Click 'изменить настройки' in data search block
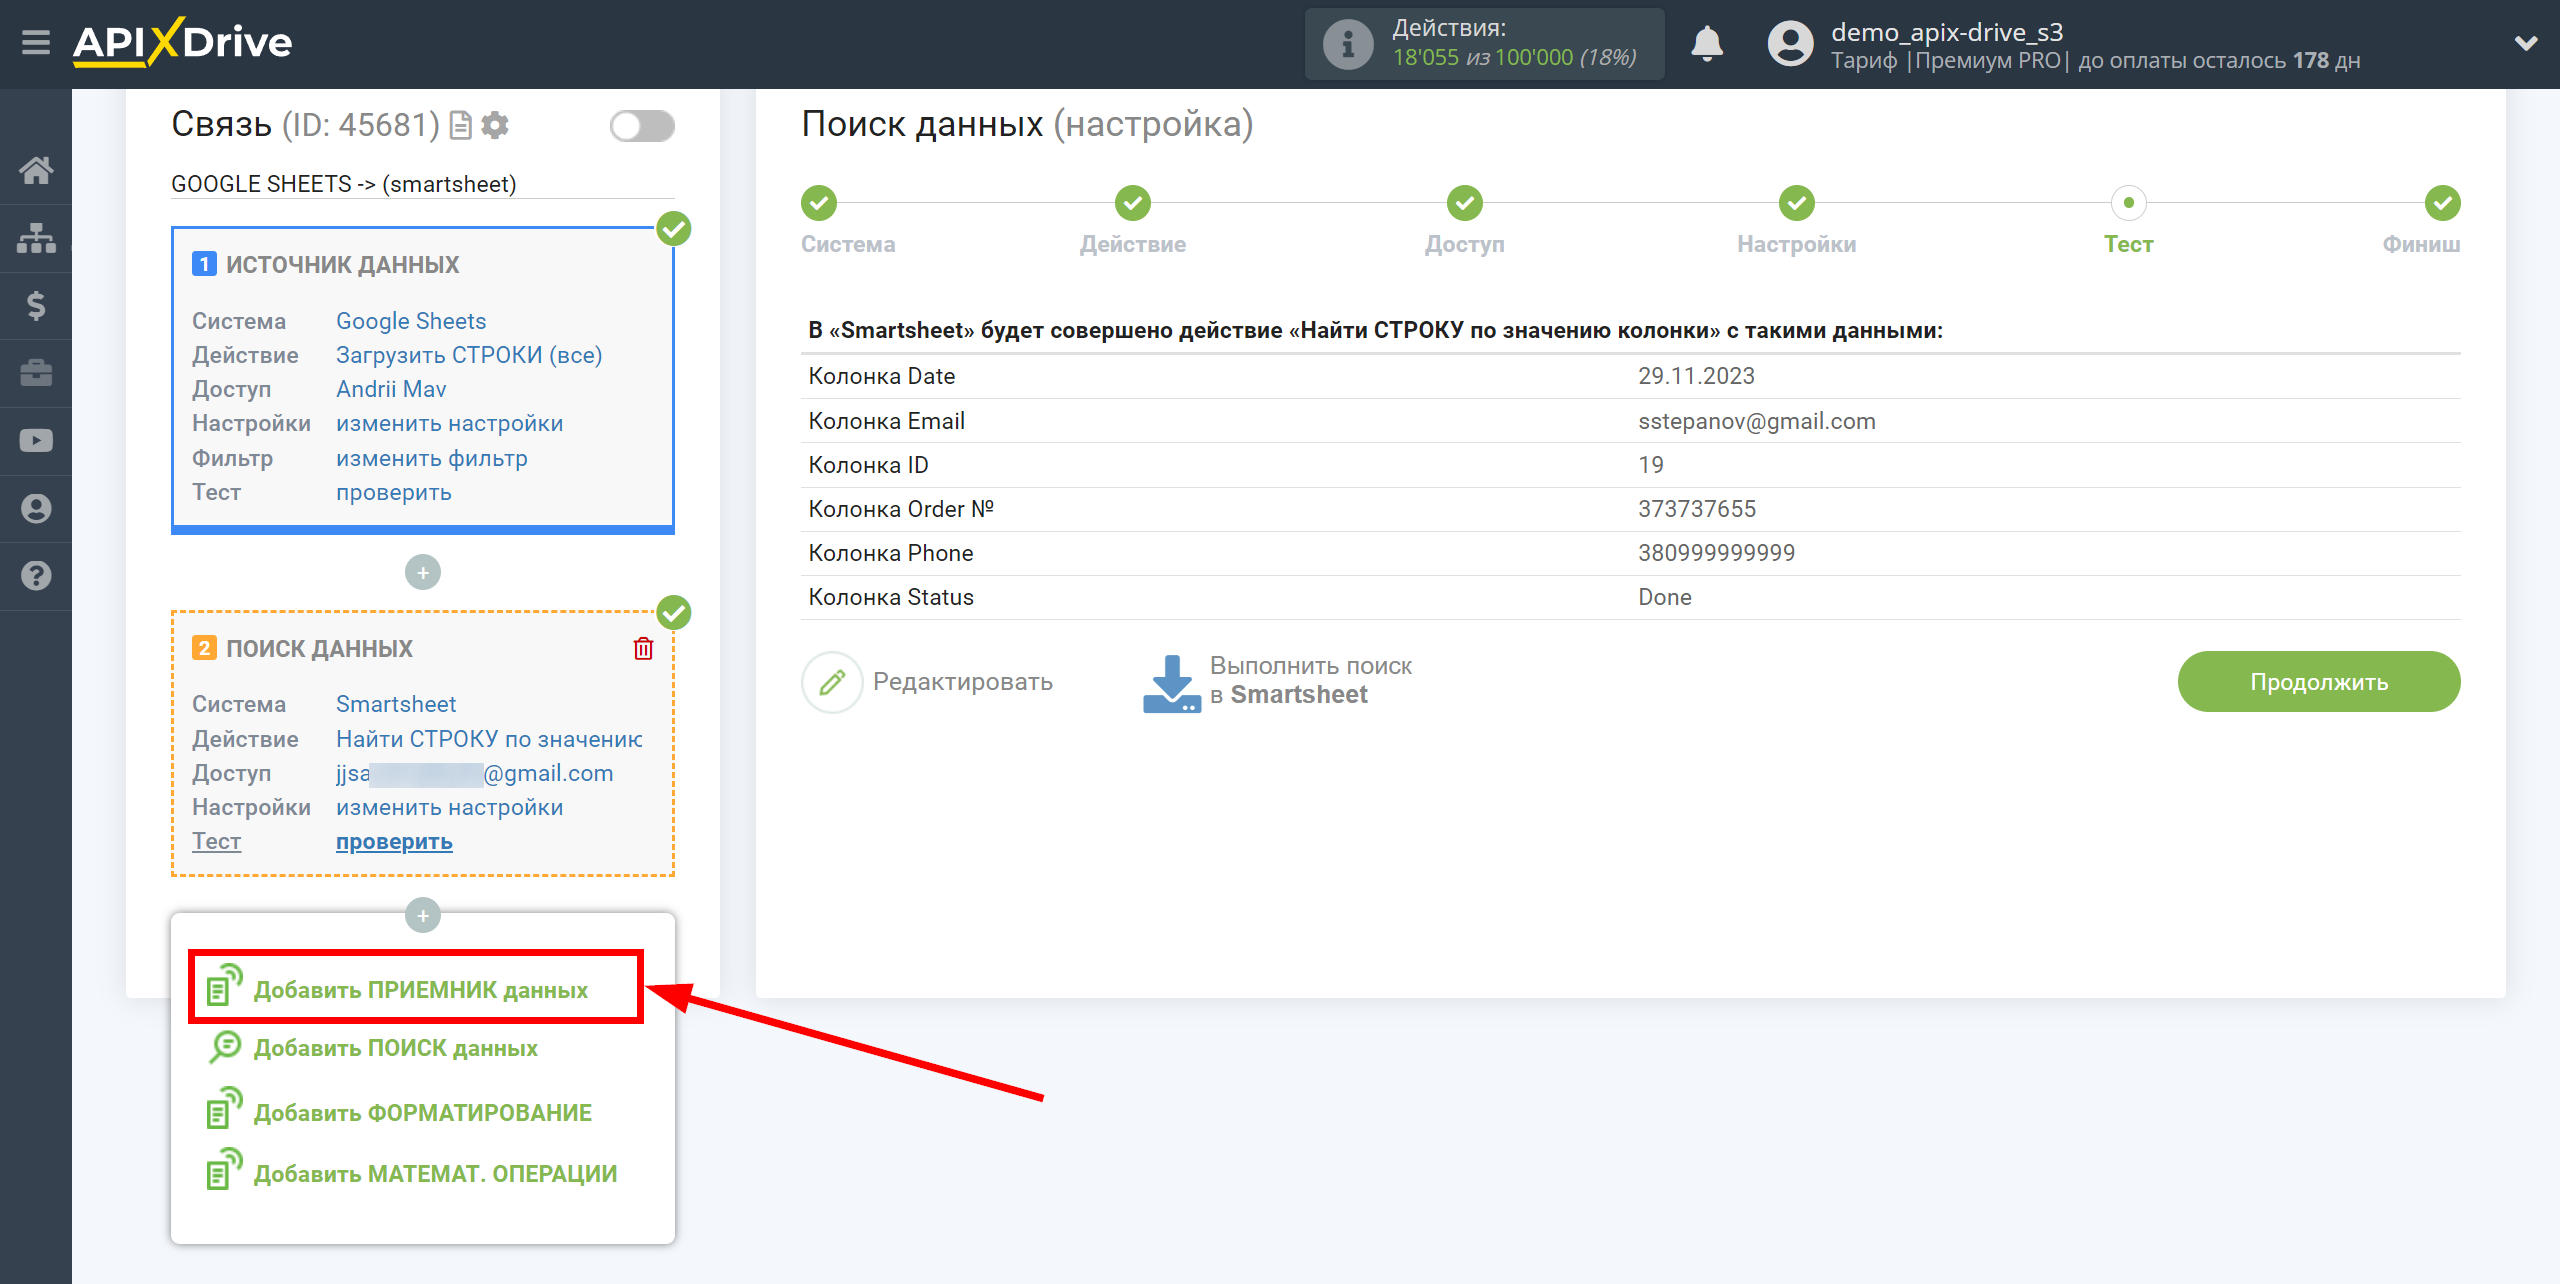The width and height of the screenshot is (2560, 1284). [449, 807]
